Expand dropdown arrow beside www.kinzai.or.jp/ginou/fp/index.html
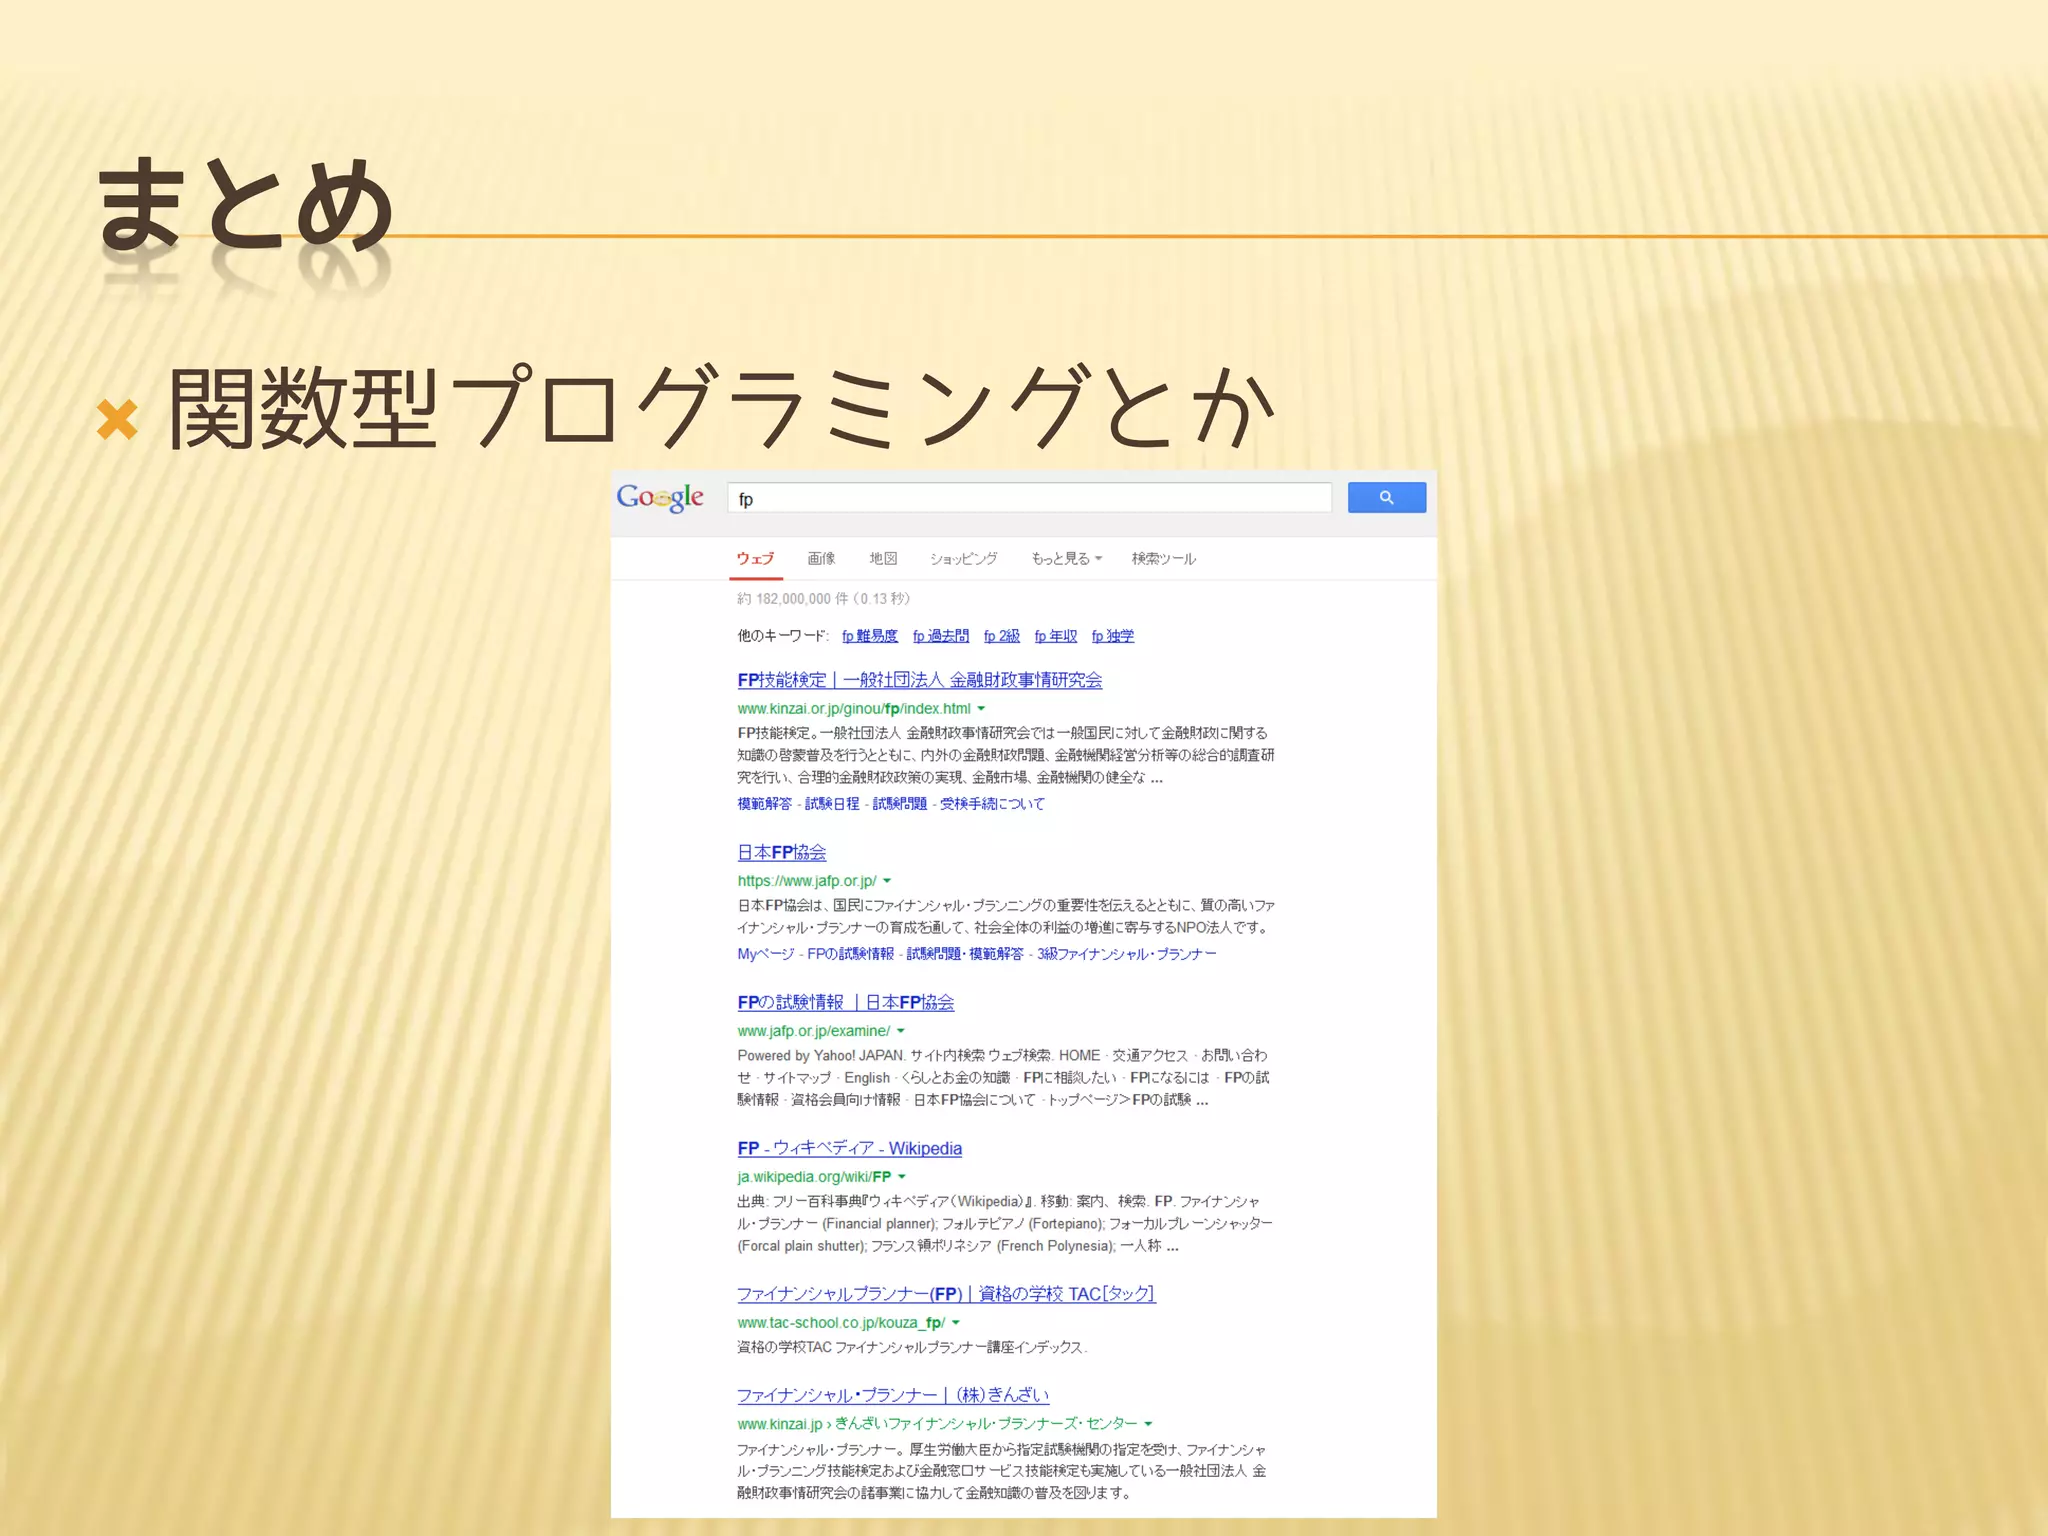This screenshot has width=2048, height=1536. pos(981,709)
